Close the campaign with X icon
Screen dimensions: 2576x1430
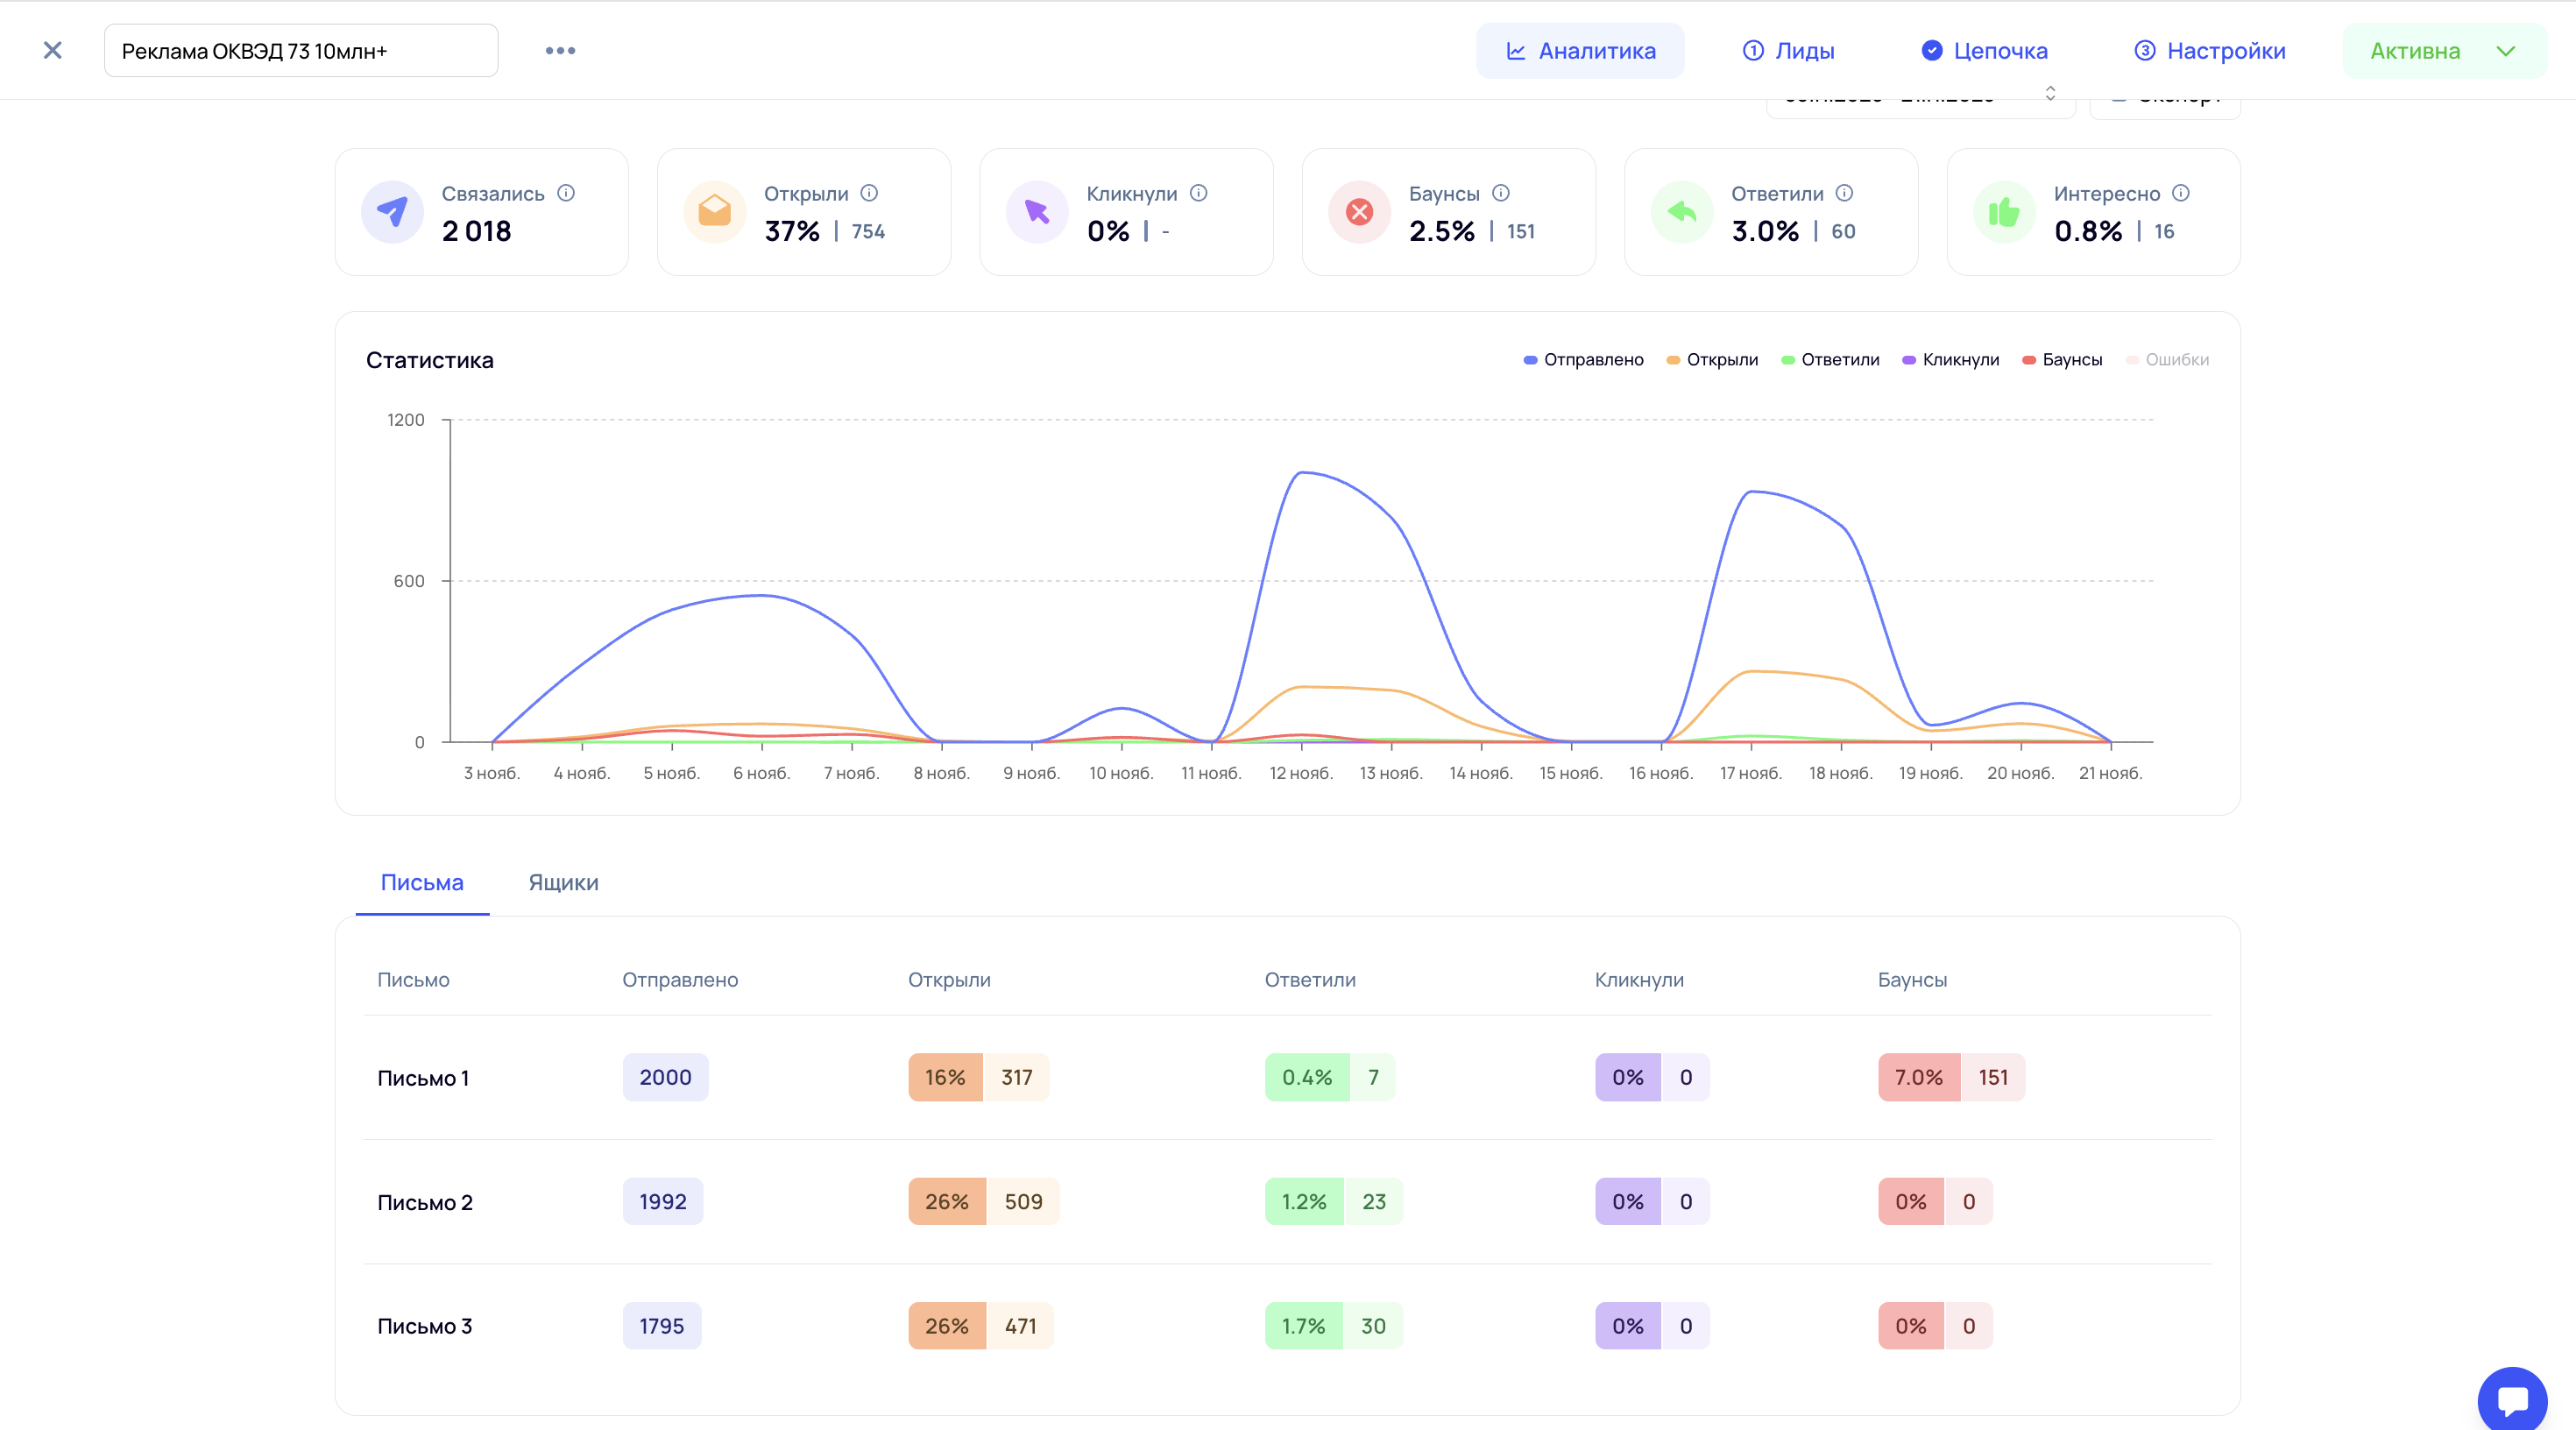click(53, 51)
